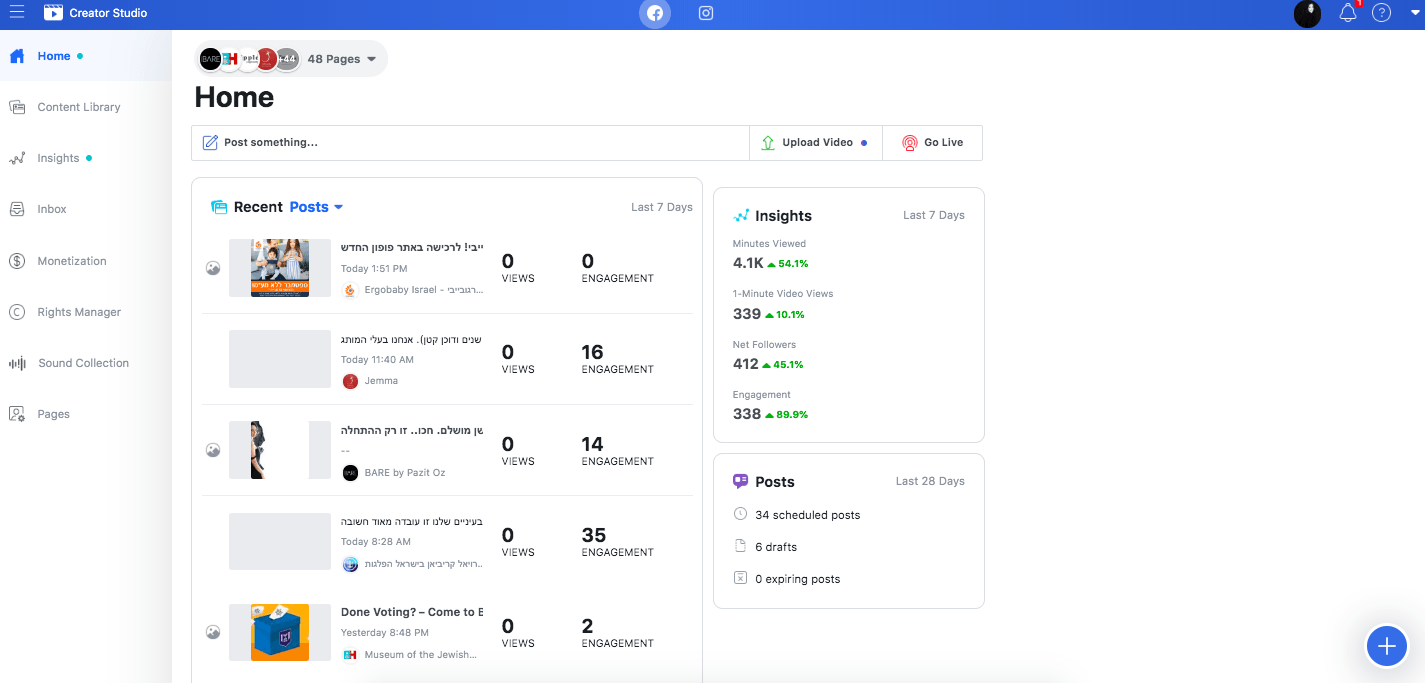The height and width of the screenshot is (683, 1425).
Task: Switch to Instagram platform icon
Action: click(706, 13)
